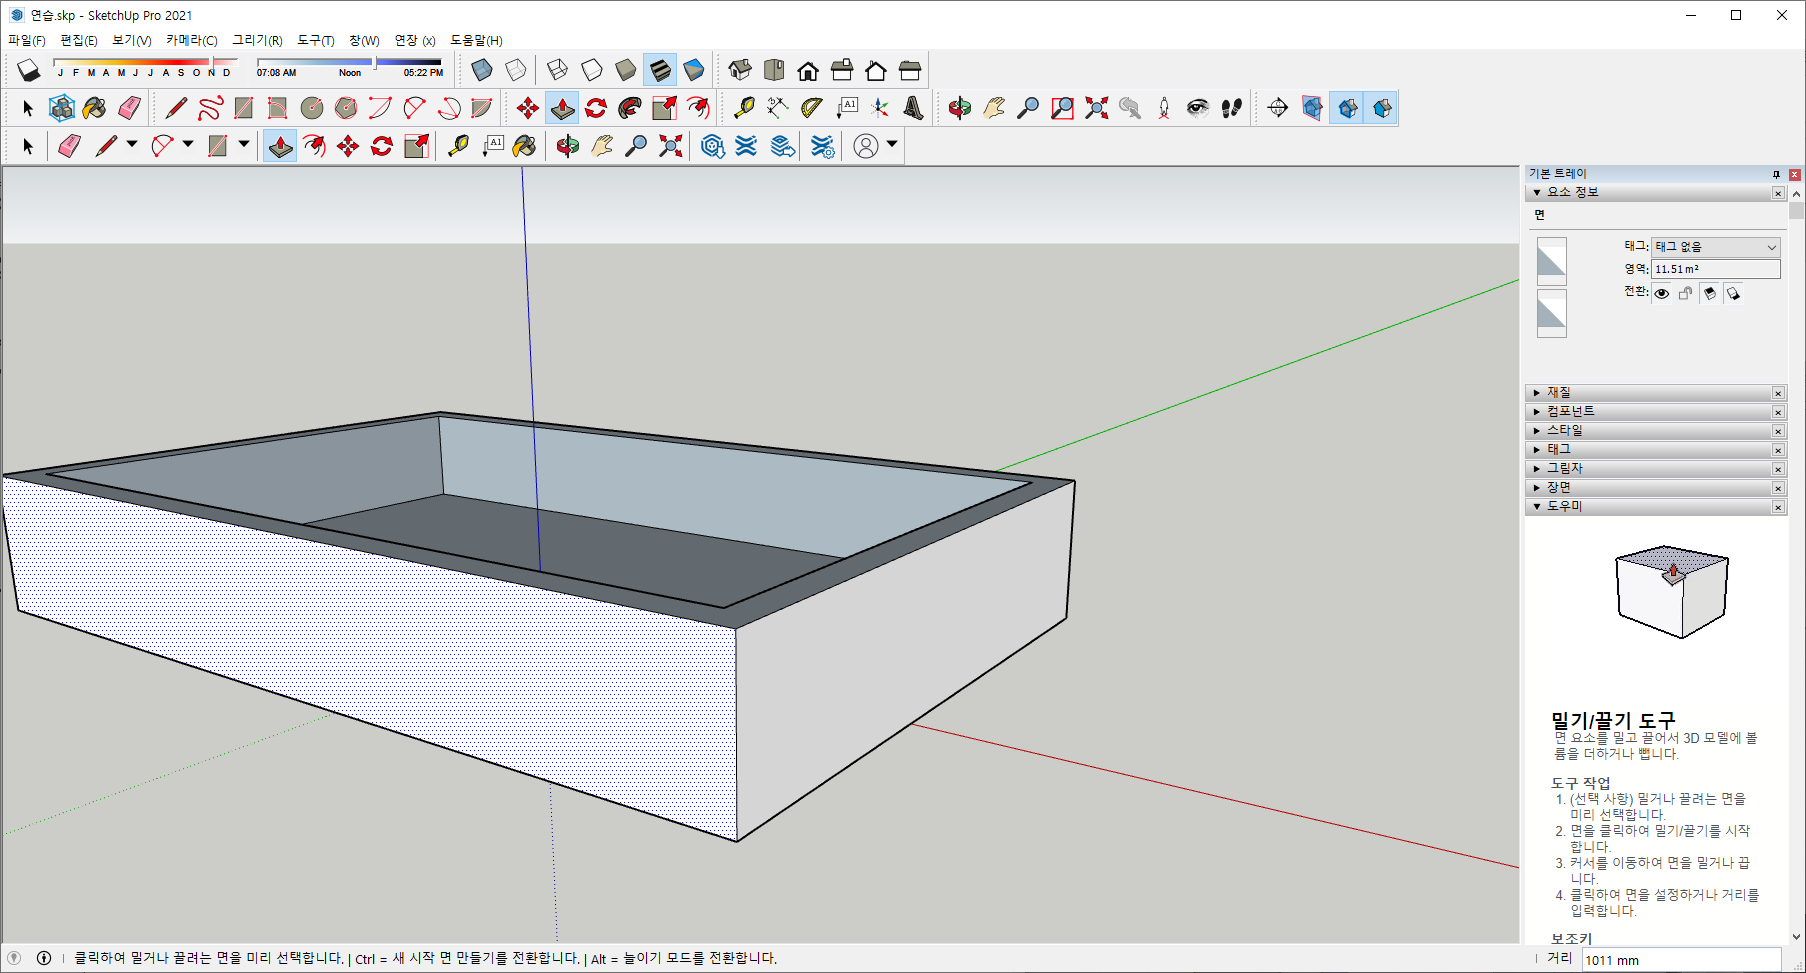Choose the Rotated Rectangle tool
Viewport: 1806px width, 973px height.
tap(278, 108)
